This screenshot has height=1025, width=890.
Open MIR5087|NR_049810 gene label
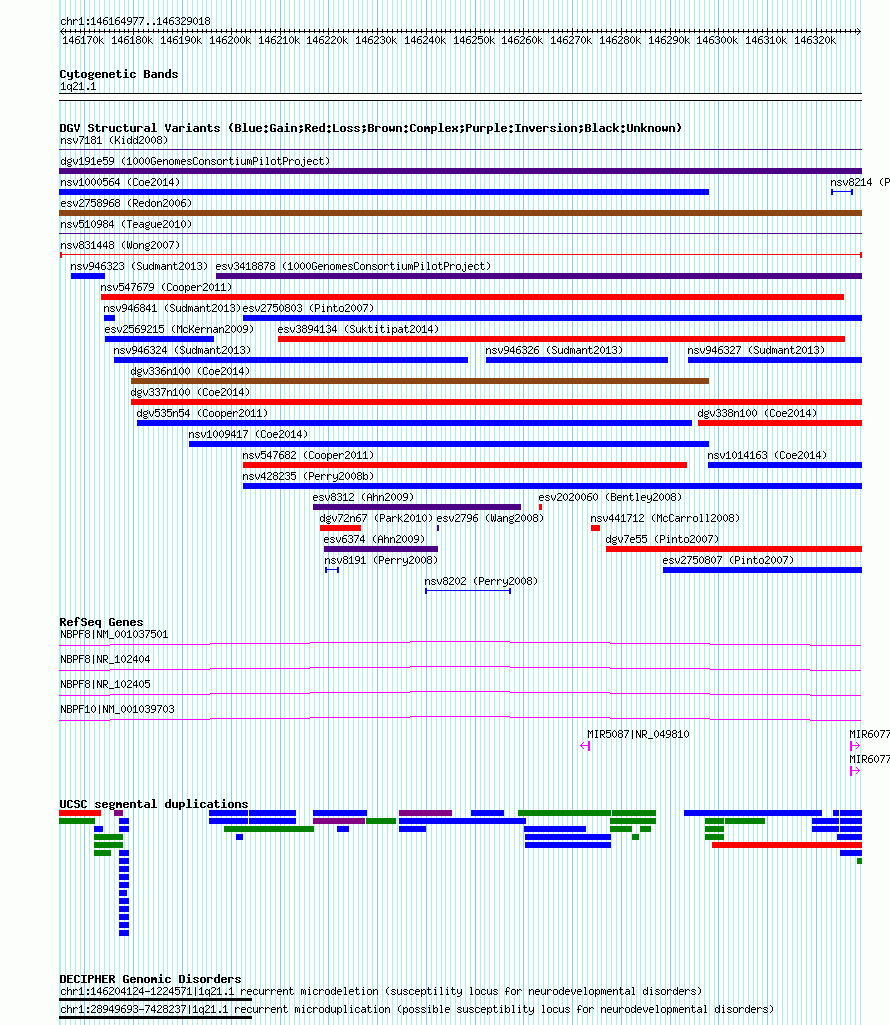pyautogui.click(x=638, y=734)
